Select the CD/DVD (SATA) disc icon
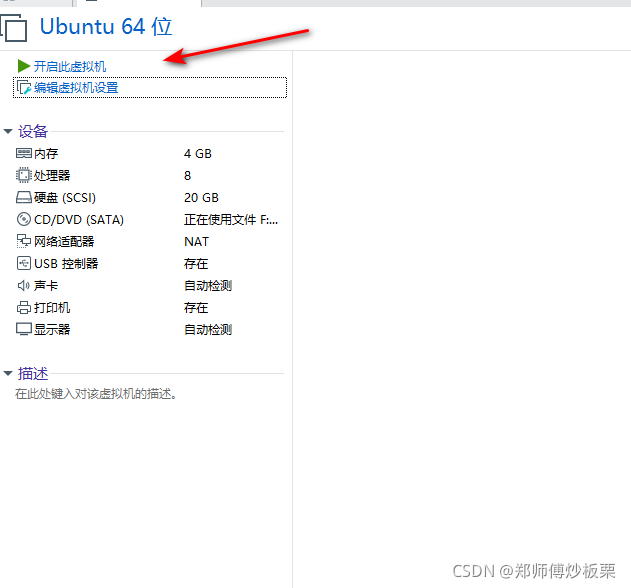This screenshot has width=631, height=588. click(24, 219)
